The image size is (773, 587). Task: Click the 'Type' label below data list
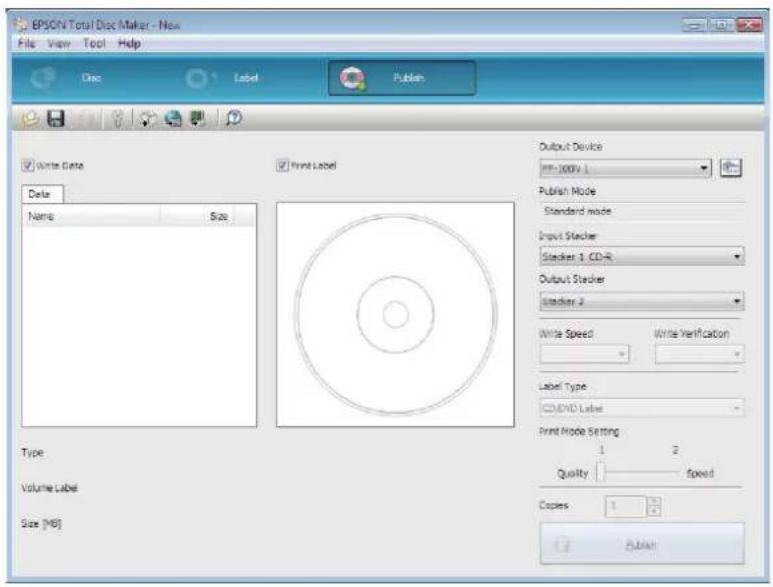pyautogui.click(x=33, y=452)
